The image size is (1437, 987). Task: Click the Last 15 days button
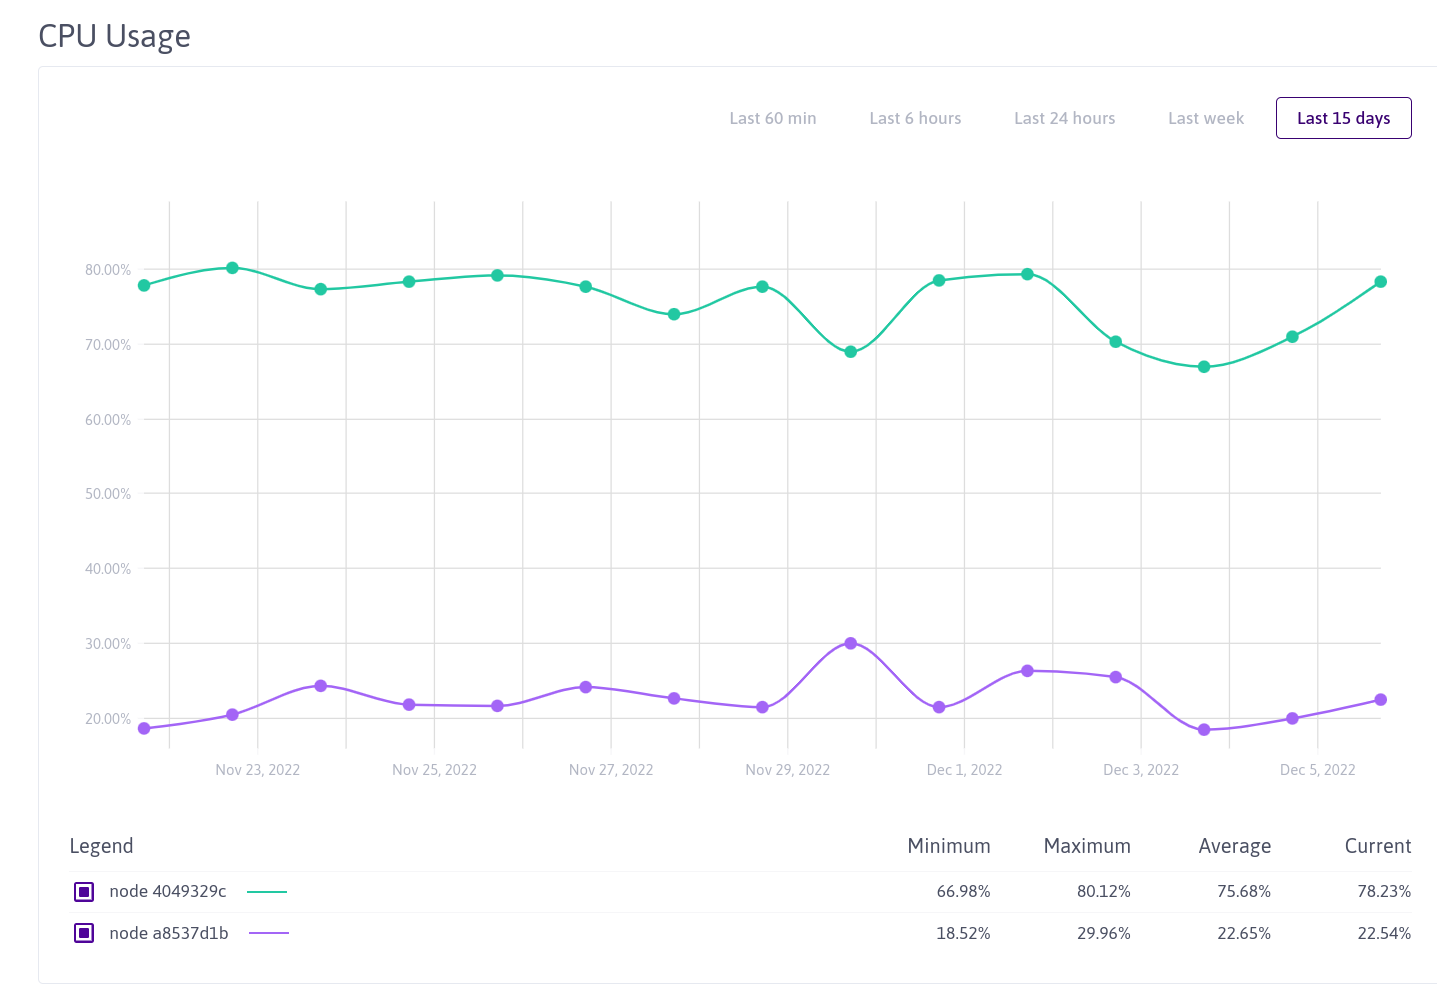[1343, 117]
